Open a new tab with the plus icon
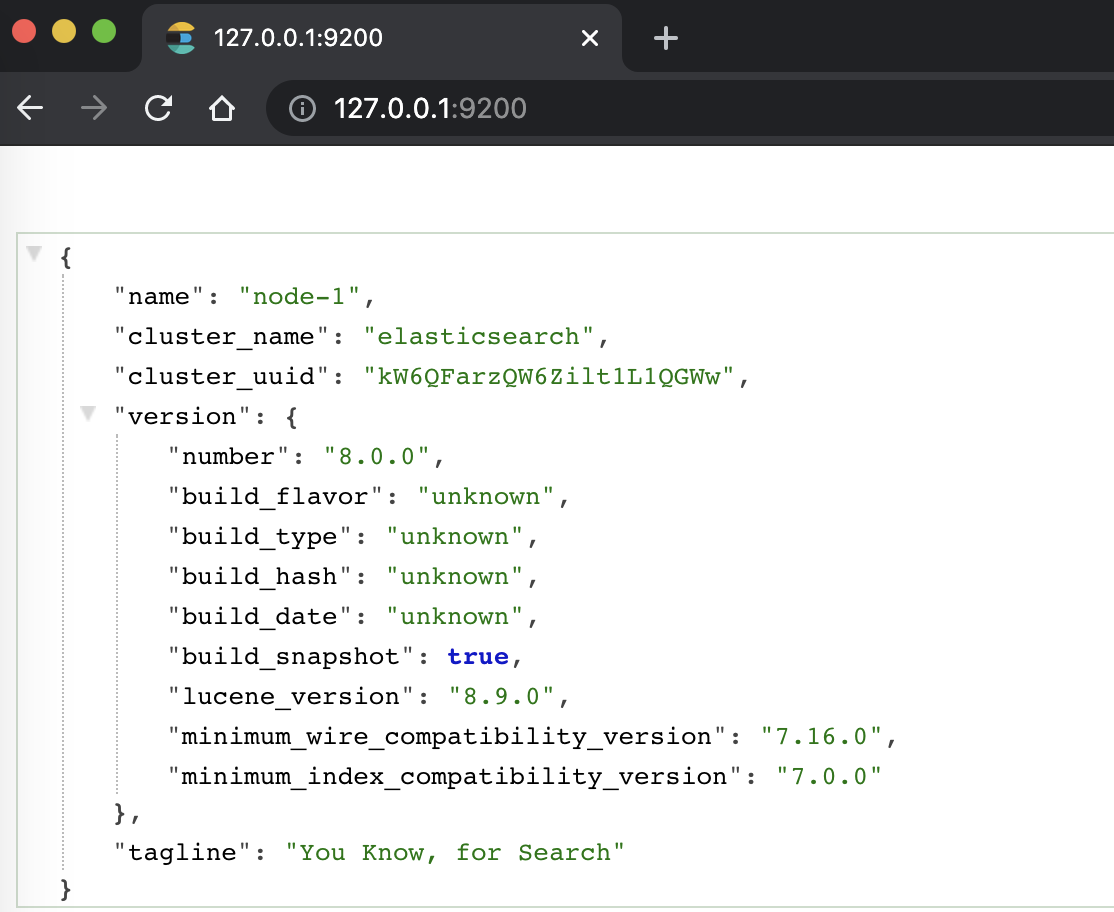Screen dimensions: 1114x912 (665, 37)
